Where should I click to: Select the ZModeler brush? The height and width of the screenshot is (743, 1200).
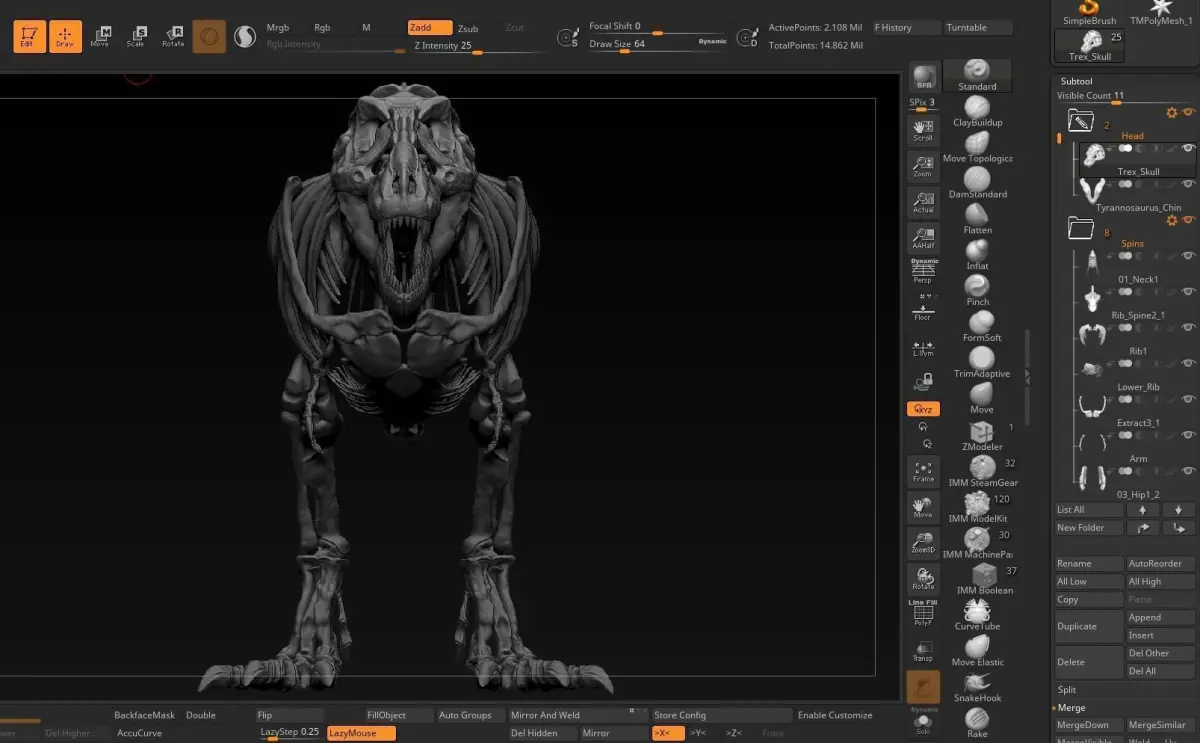tap(981, 436)
